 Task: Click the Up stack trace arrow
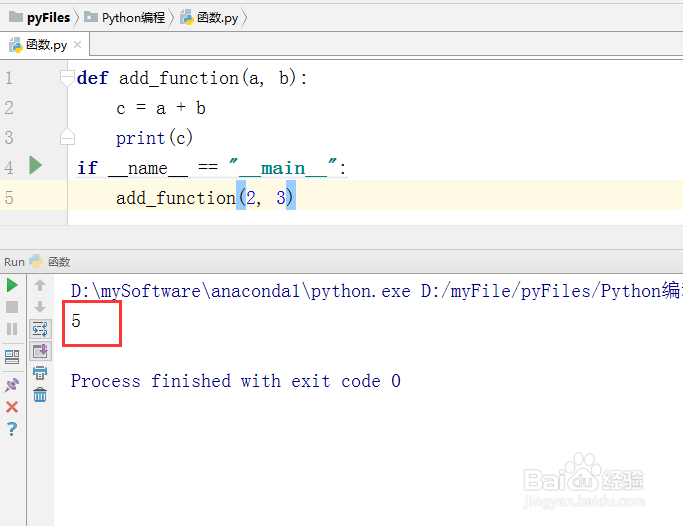pos(40,285)
